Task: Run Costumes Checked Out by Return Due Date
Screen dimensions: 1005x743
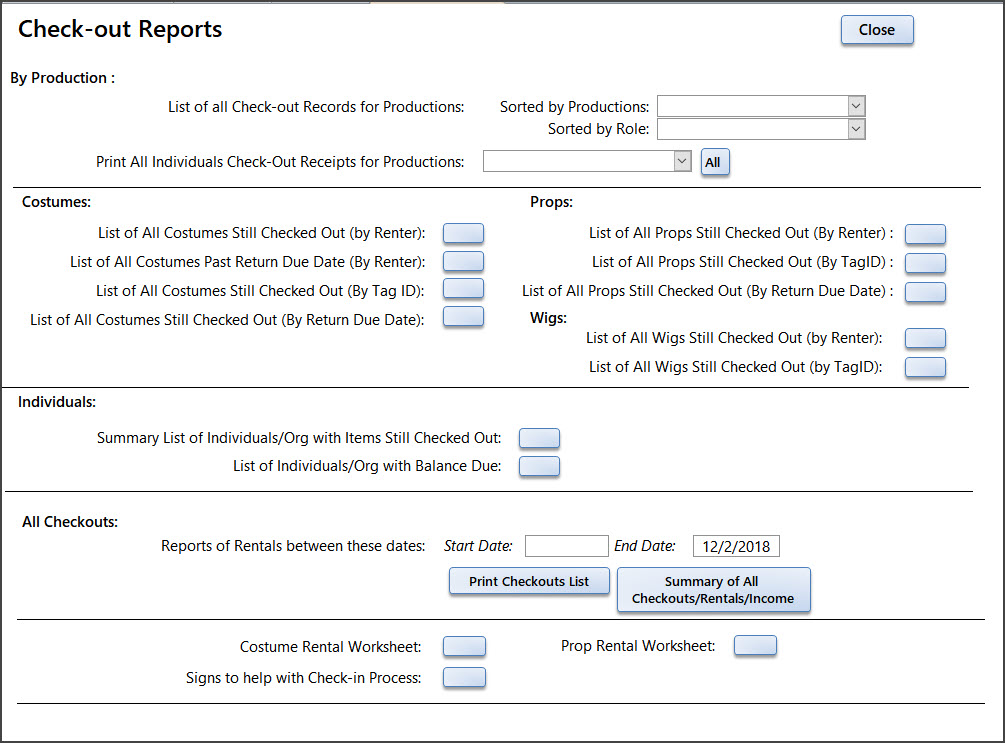Action: (463, 317)
